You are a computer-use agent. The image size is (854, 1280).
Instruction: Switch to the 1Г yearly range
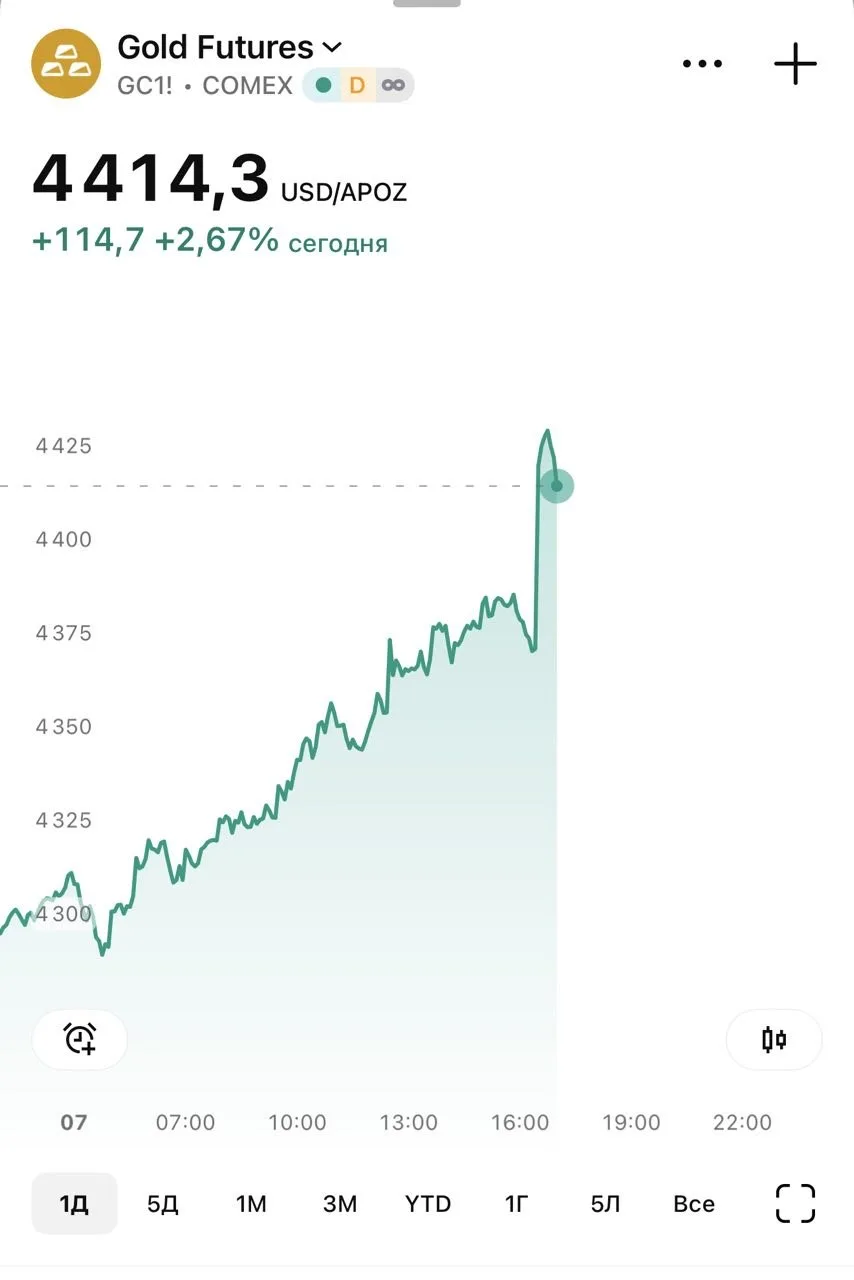click(x=516, y=1203)
